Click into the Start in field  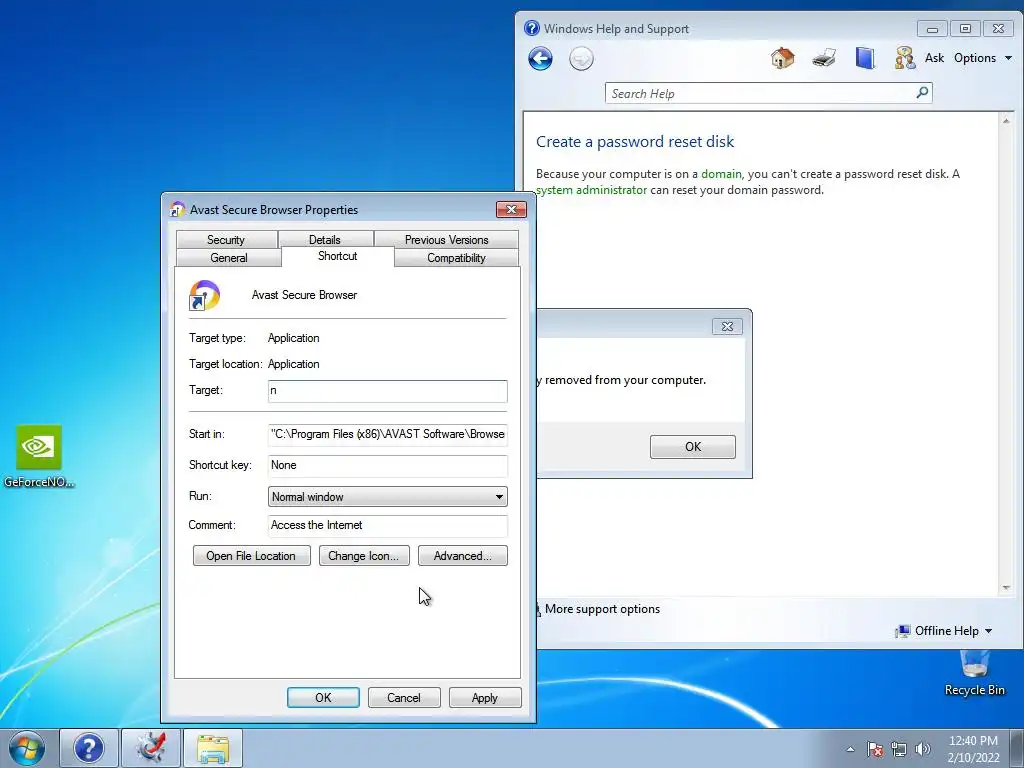387,434
